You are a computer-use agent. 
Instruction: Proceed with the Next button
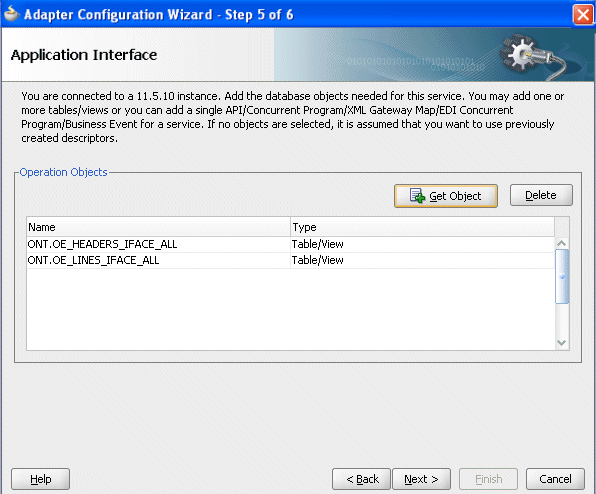point(421,479)
